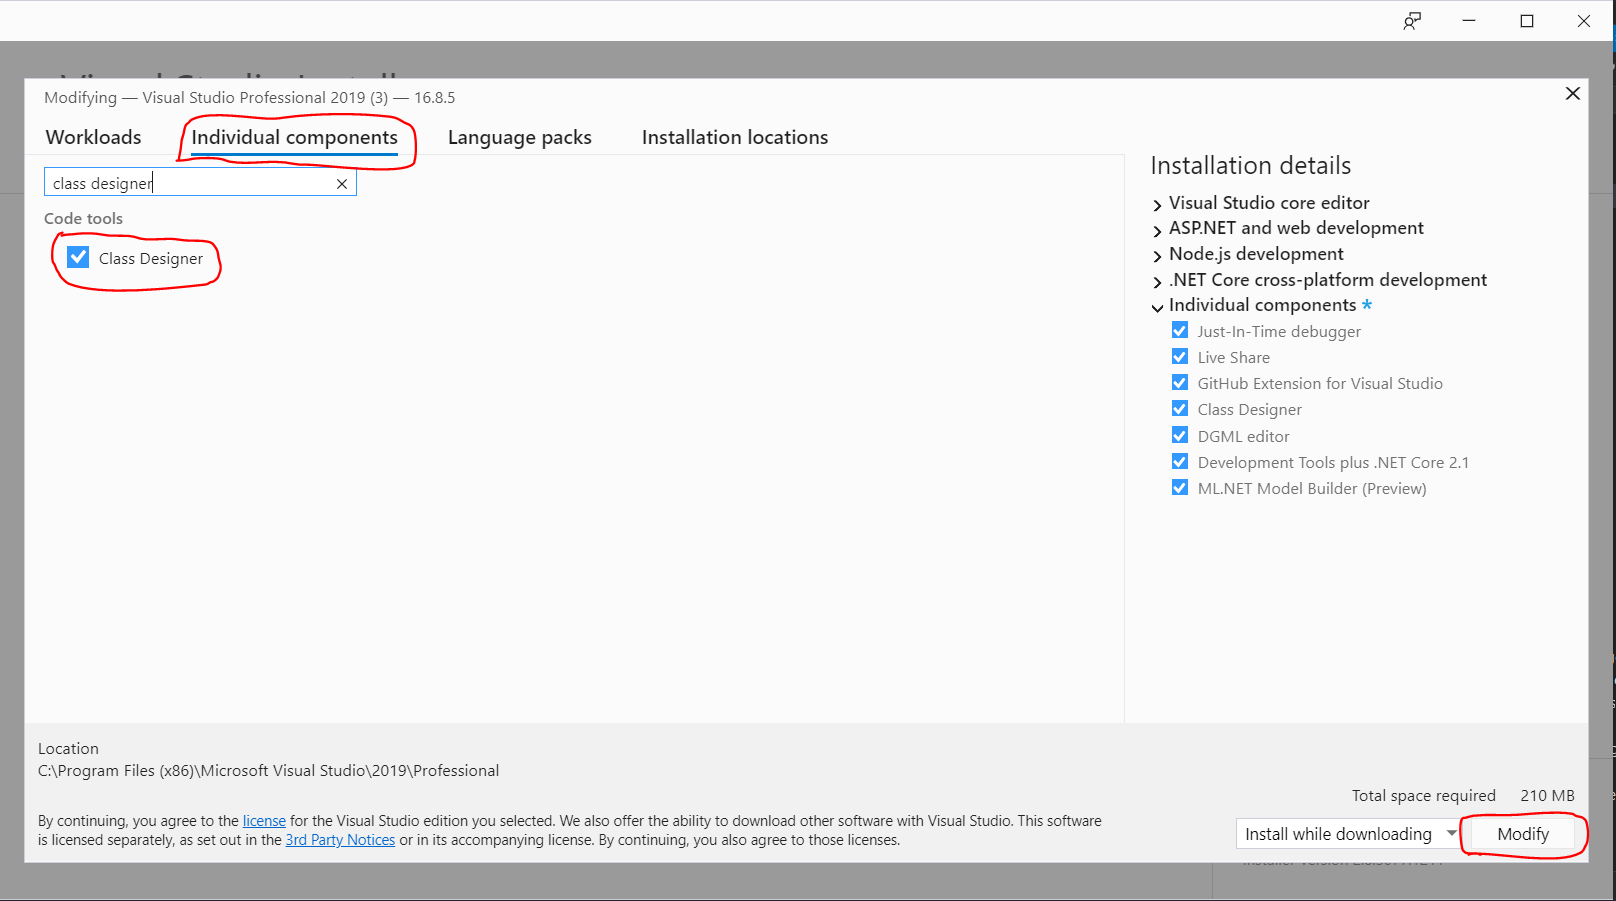Expand ASP.NET and web development details

click(x=1157, y=230)
